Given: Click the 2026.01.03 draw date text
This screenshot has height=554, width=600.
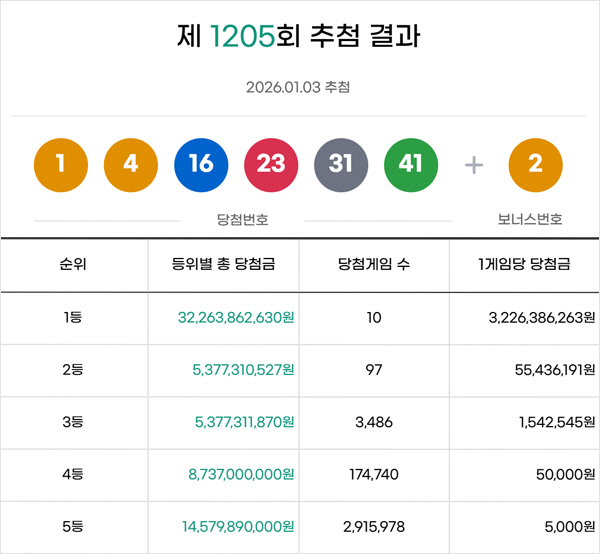Looking at the screenshot, I should pos(284,88).
